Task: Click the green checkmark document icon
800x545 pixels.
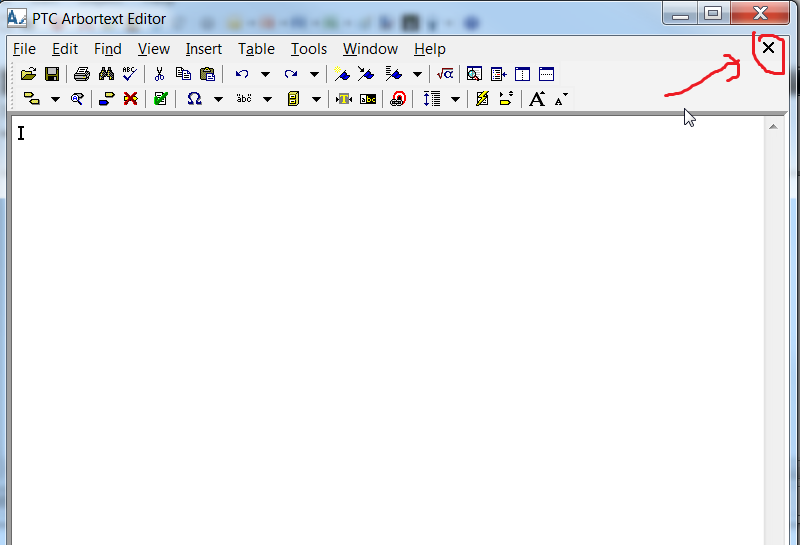Action: [x=161, y=98]
